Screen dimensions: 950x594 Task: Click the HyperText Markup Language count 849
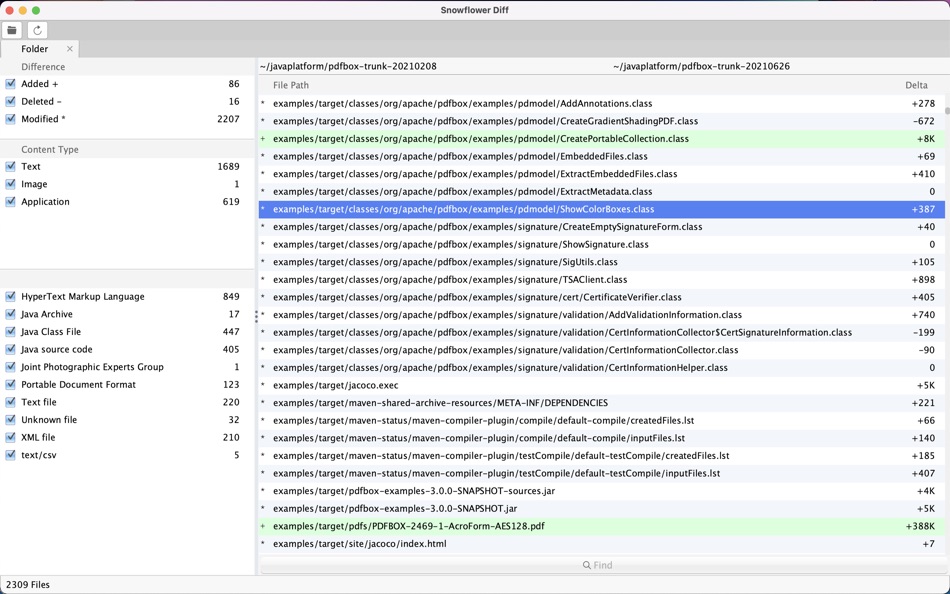point(231,296)
